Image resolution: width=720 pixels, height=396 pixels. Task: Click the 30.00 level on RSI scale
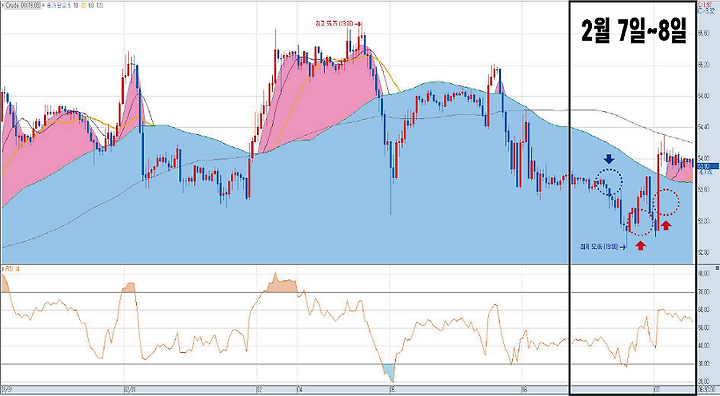point(703,364)
